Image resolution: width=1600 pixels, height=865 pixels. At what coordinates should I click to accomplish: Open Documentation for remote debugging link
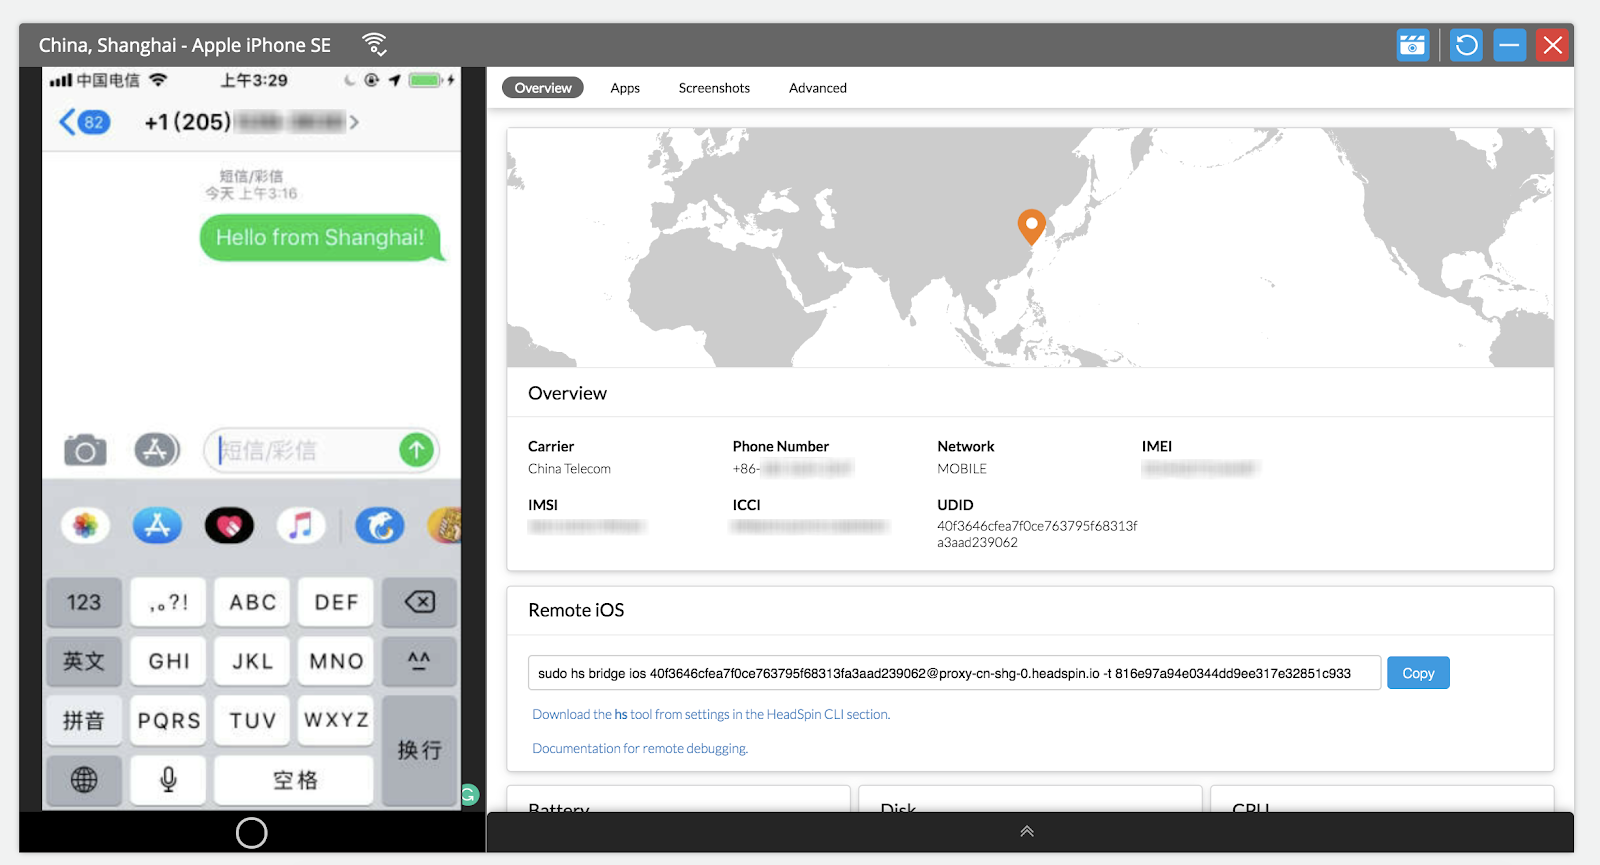pos(640,748)
